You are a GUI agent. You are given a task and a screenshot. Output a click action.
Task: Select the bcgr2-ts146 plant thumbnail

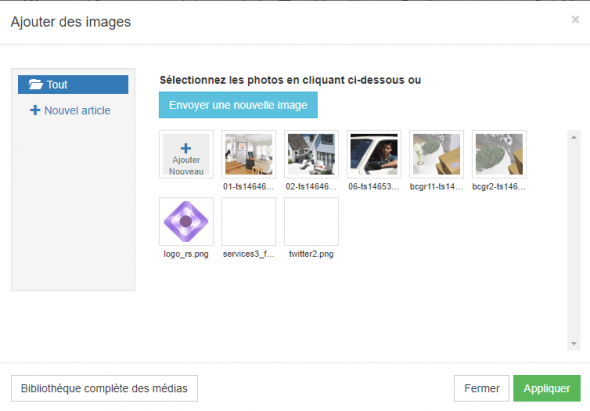(499, 154)
